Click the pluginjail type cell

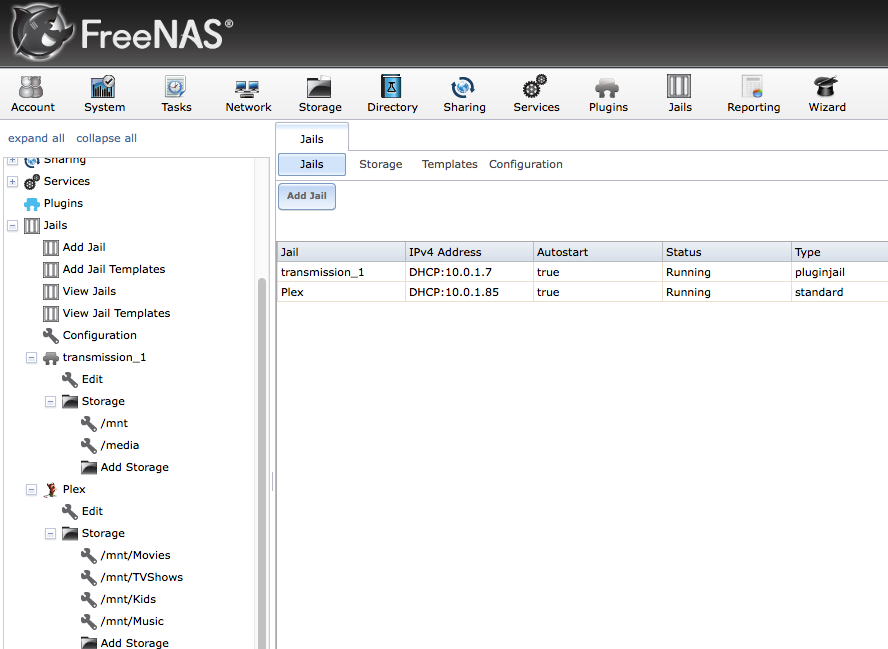click(840, 272)
